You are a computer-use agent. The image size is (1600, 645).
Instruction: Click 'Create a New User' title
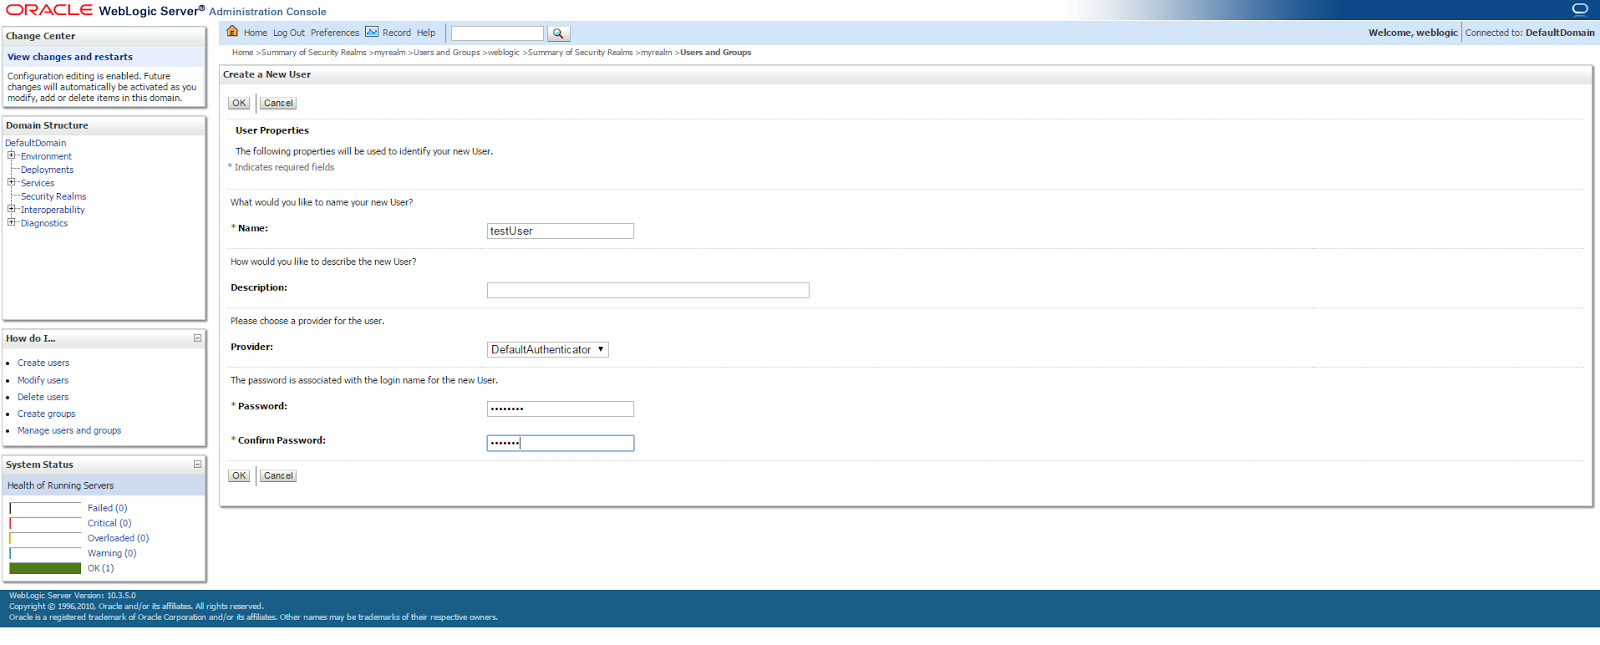coord(267,75)
